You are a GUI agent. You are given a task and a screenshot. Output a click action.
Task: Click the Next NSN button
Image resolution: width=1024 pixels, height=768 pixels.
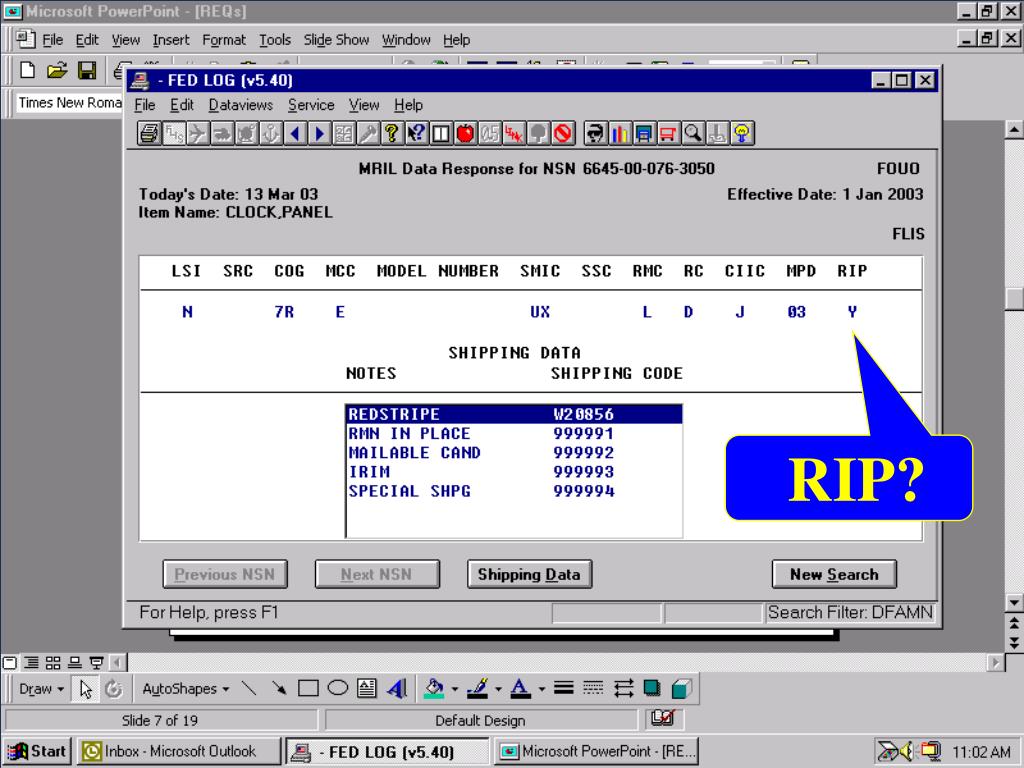tap(377, 575)
